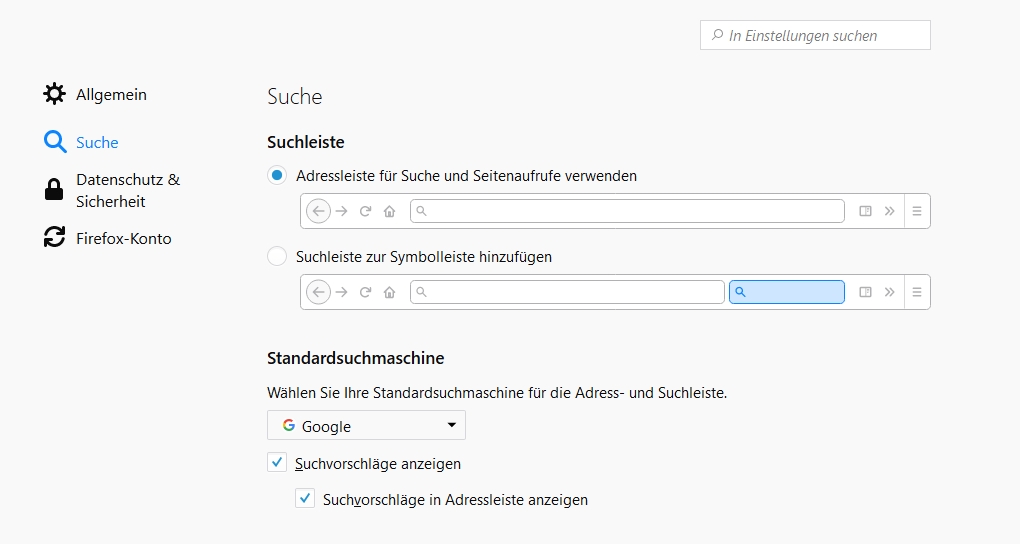Screen dimensions: 1020x544
Task: Toggle "Suchvorschläge anzeigen" checkbox
Action: 277,463
